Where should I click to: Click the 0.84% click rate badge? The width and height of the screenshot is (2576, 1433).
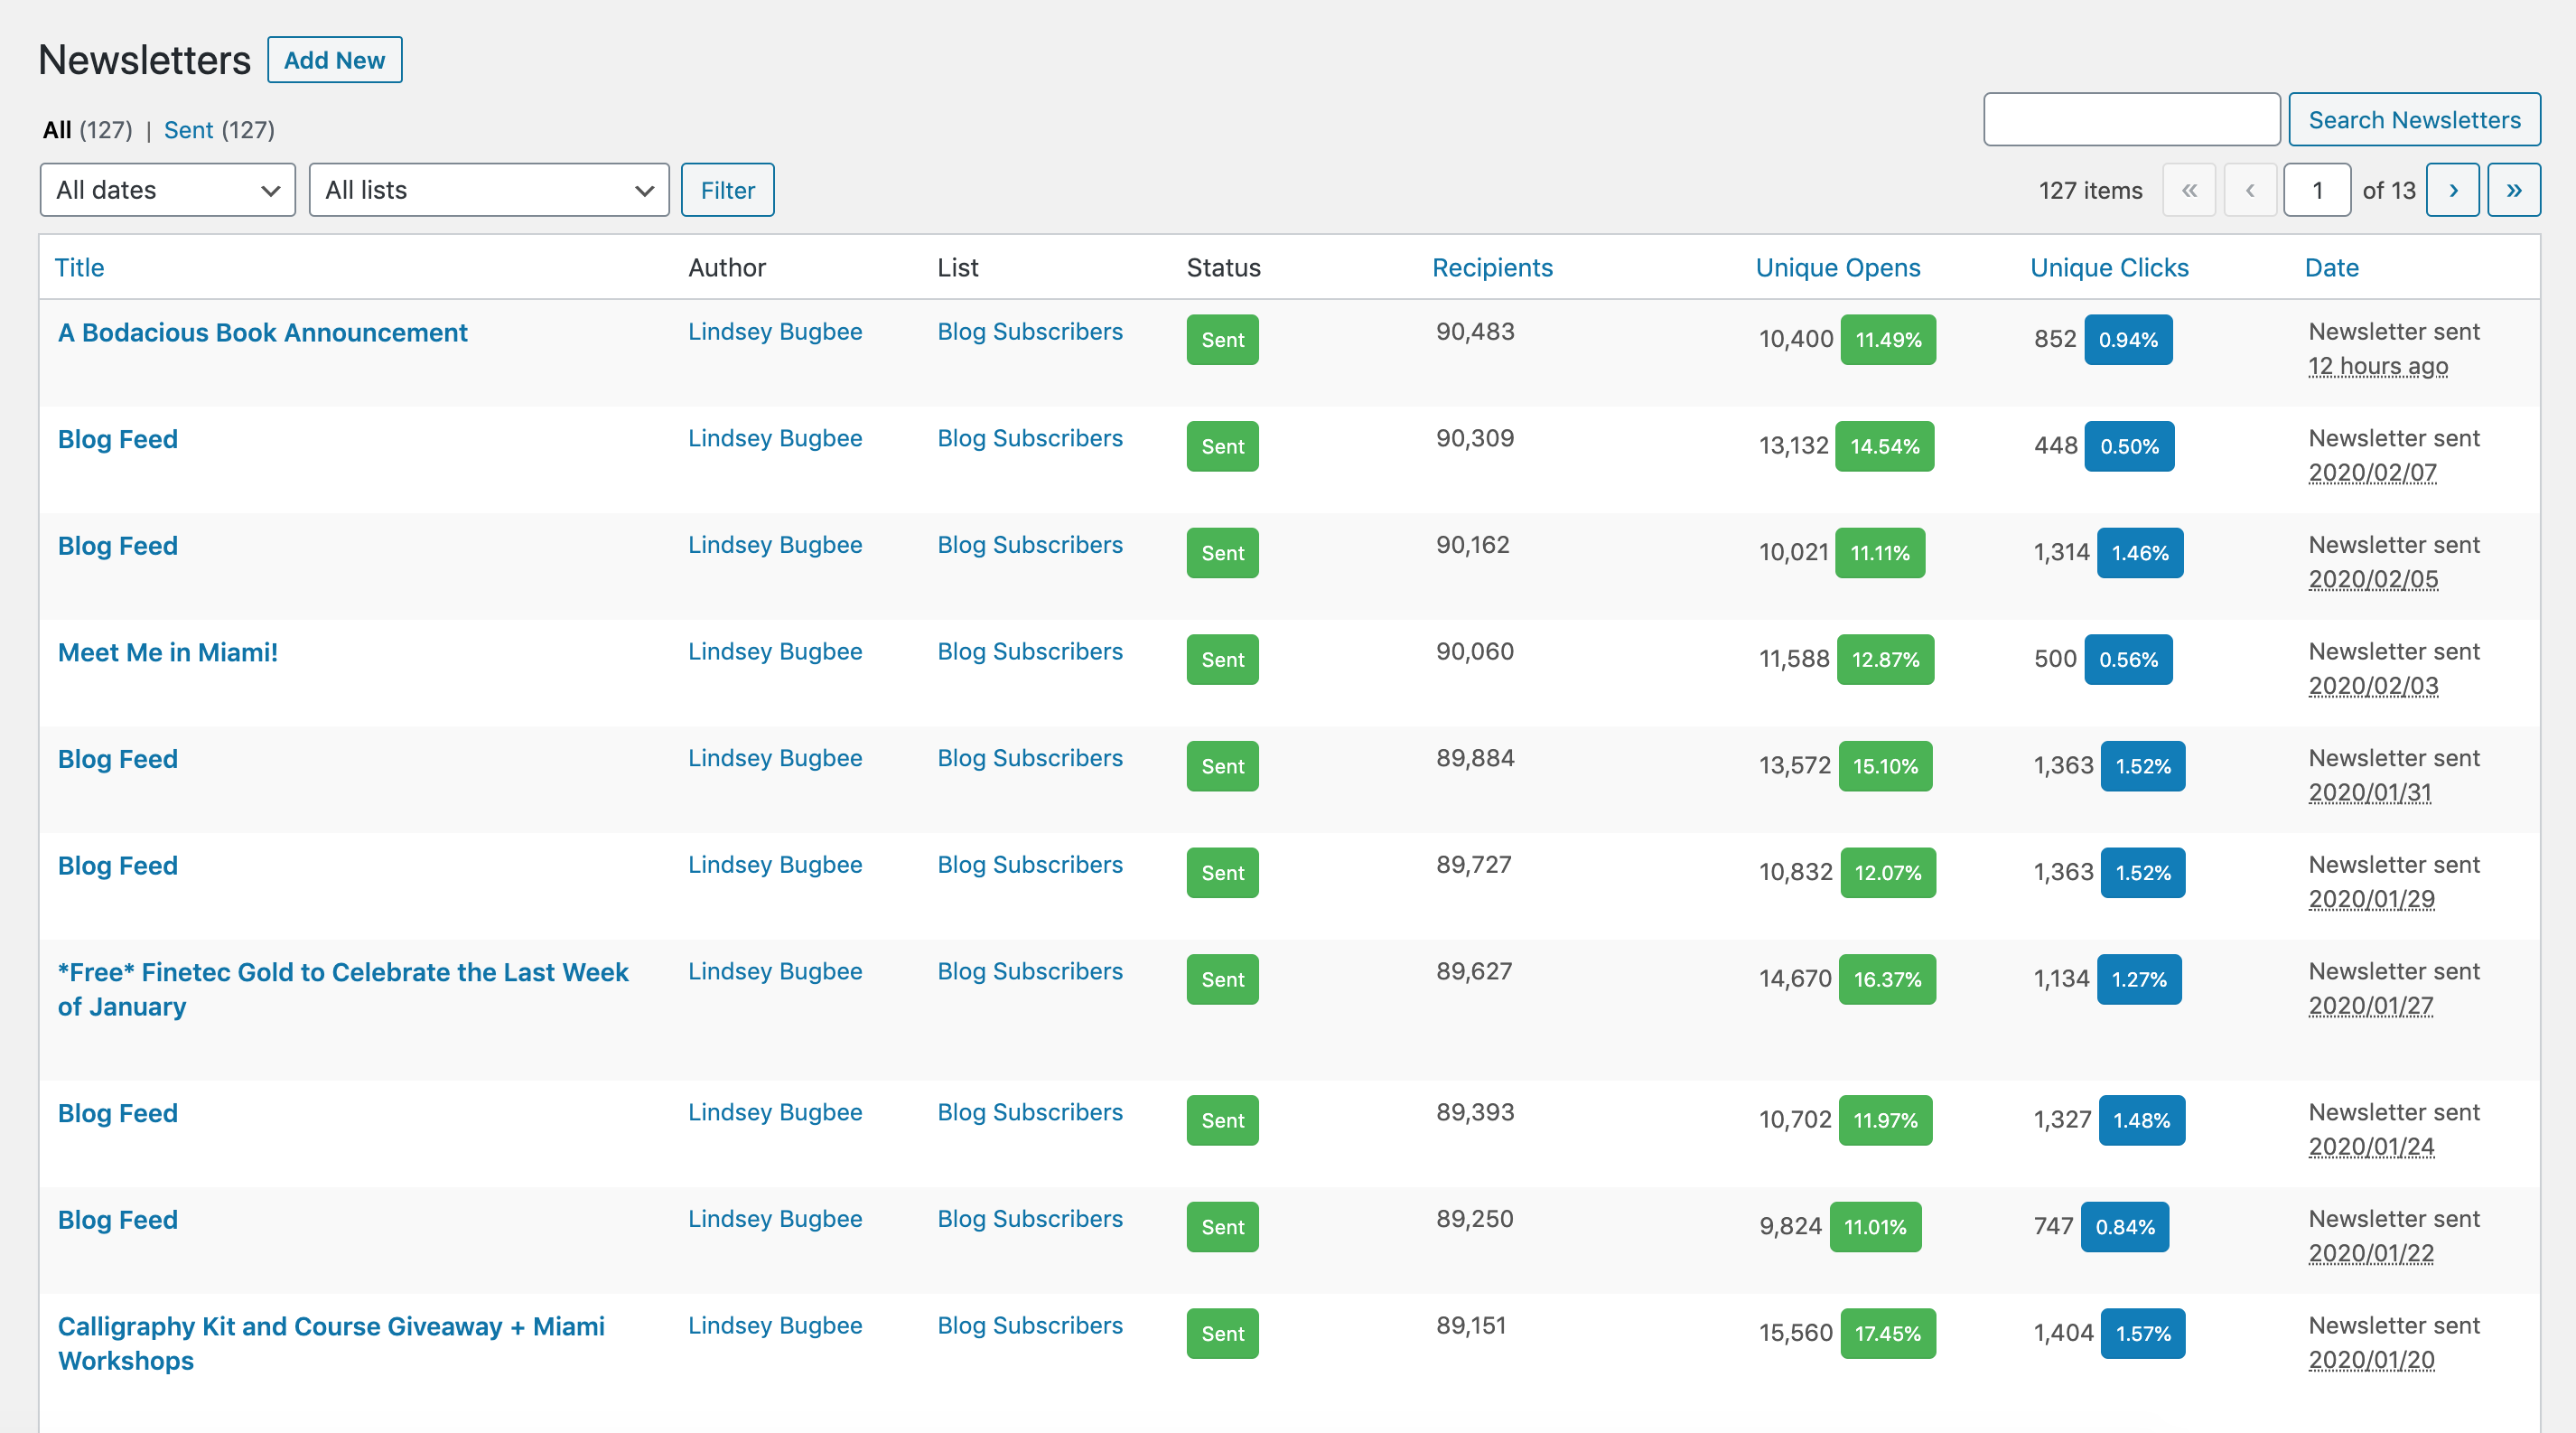(2125, 1227)
